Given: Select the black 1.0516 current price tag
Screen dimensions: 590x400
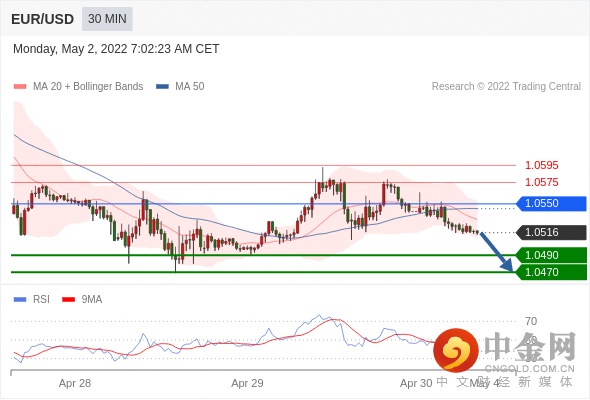Looking at the screenshot, I should 551,233.
